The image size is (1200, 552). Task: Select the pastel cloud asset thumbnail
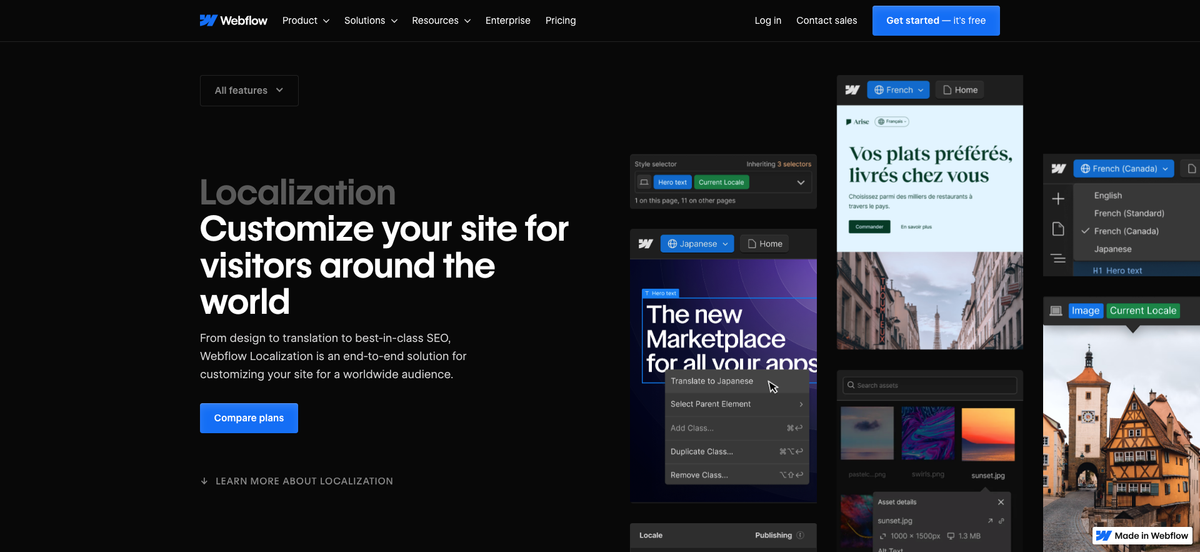click(868, 434)
